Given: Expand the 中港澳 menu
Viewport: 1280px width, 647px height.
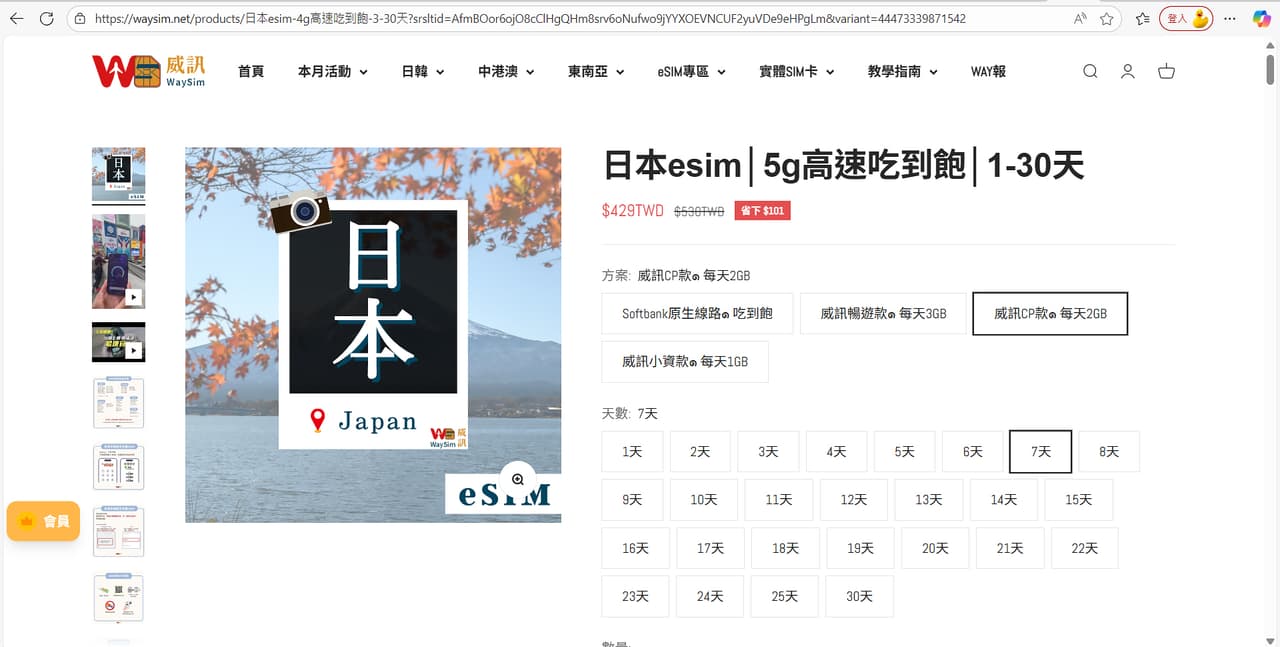Looking at the screenshot, I should [506, 71].
